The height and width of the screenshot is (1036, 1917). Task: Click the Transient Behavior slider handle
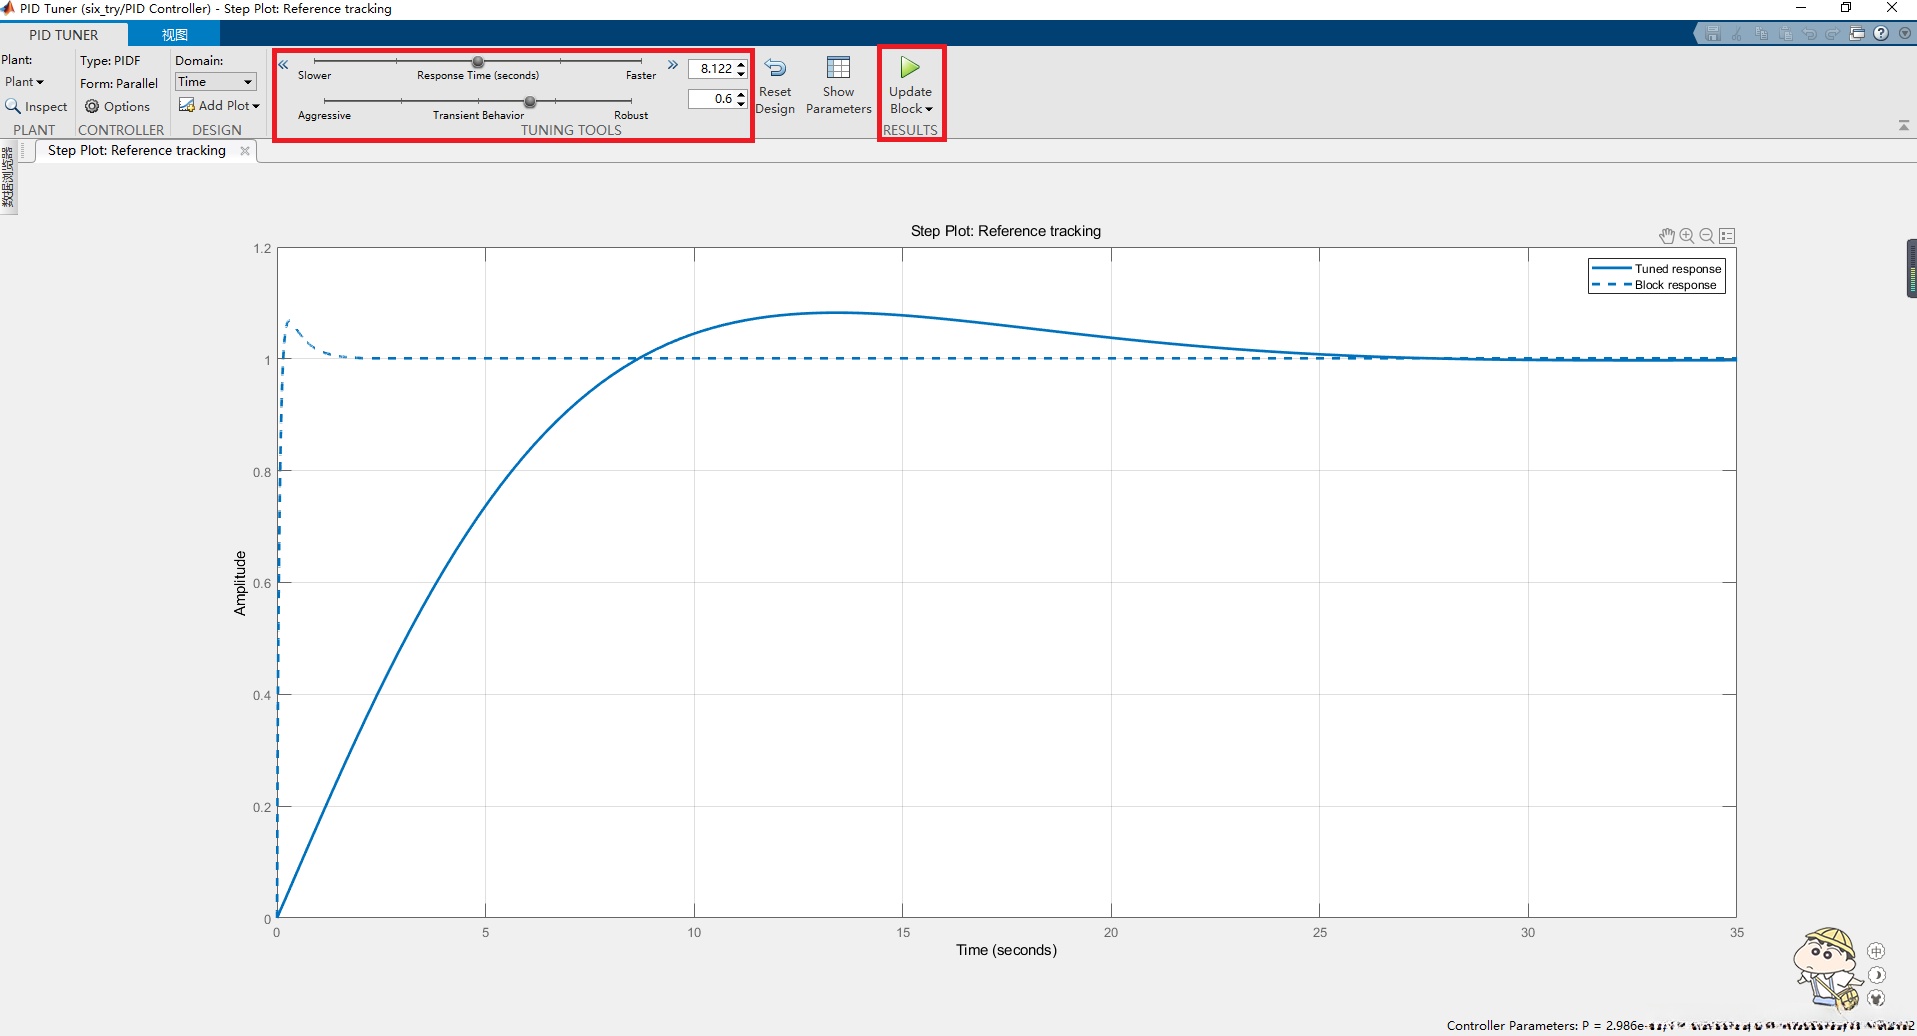tap(530, 102)
